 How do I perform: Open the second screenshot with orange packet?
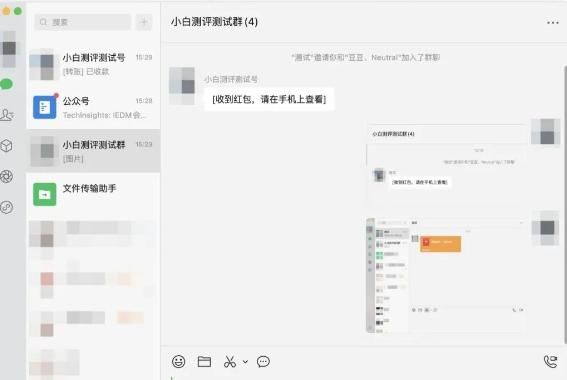point(446,276)
